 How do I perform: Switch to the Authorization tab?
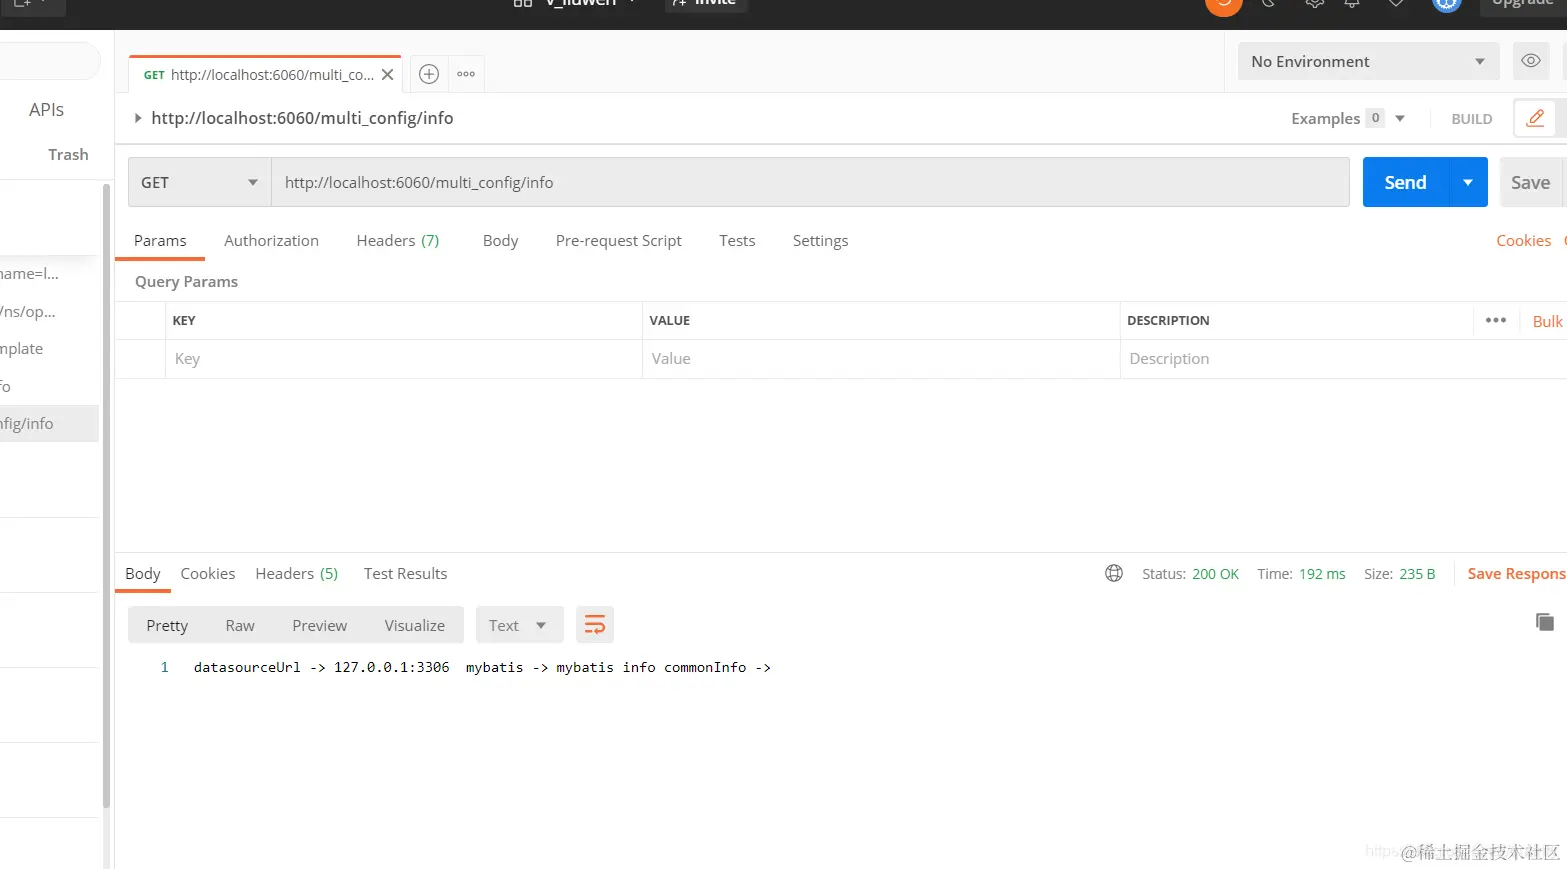click(271, 241)
